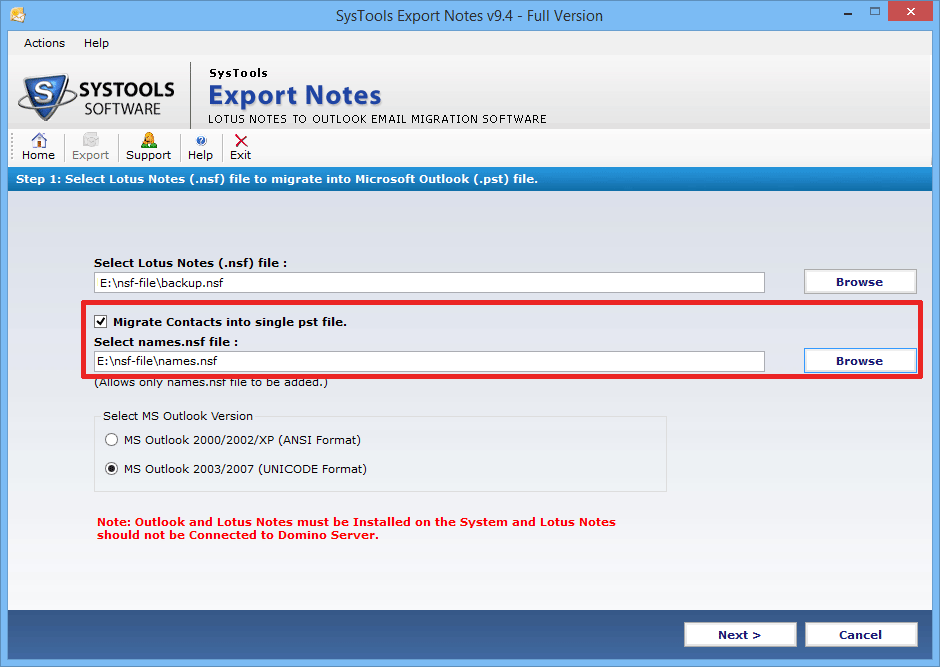Maximize the Export Notes window

[x=875, y=13]
